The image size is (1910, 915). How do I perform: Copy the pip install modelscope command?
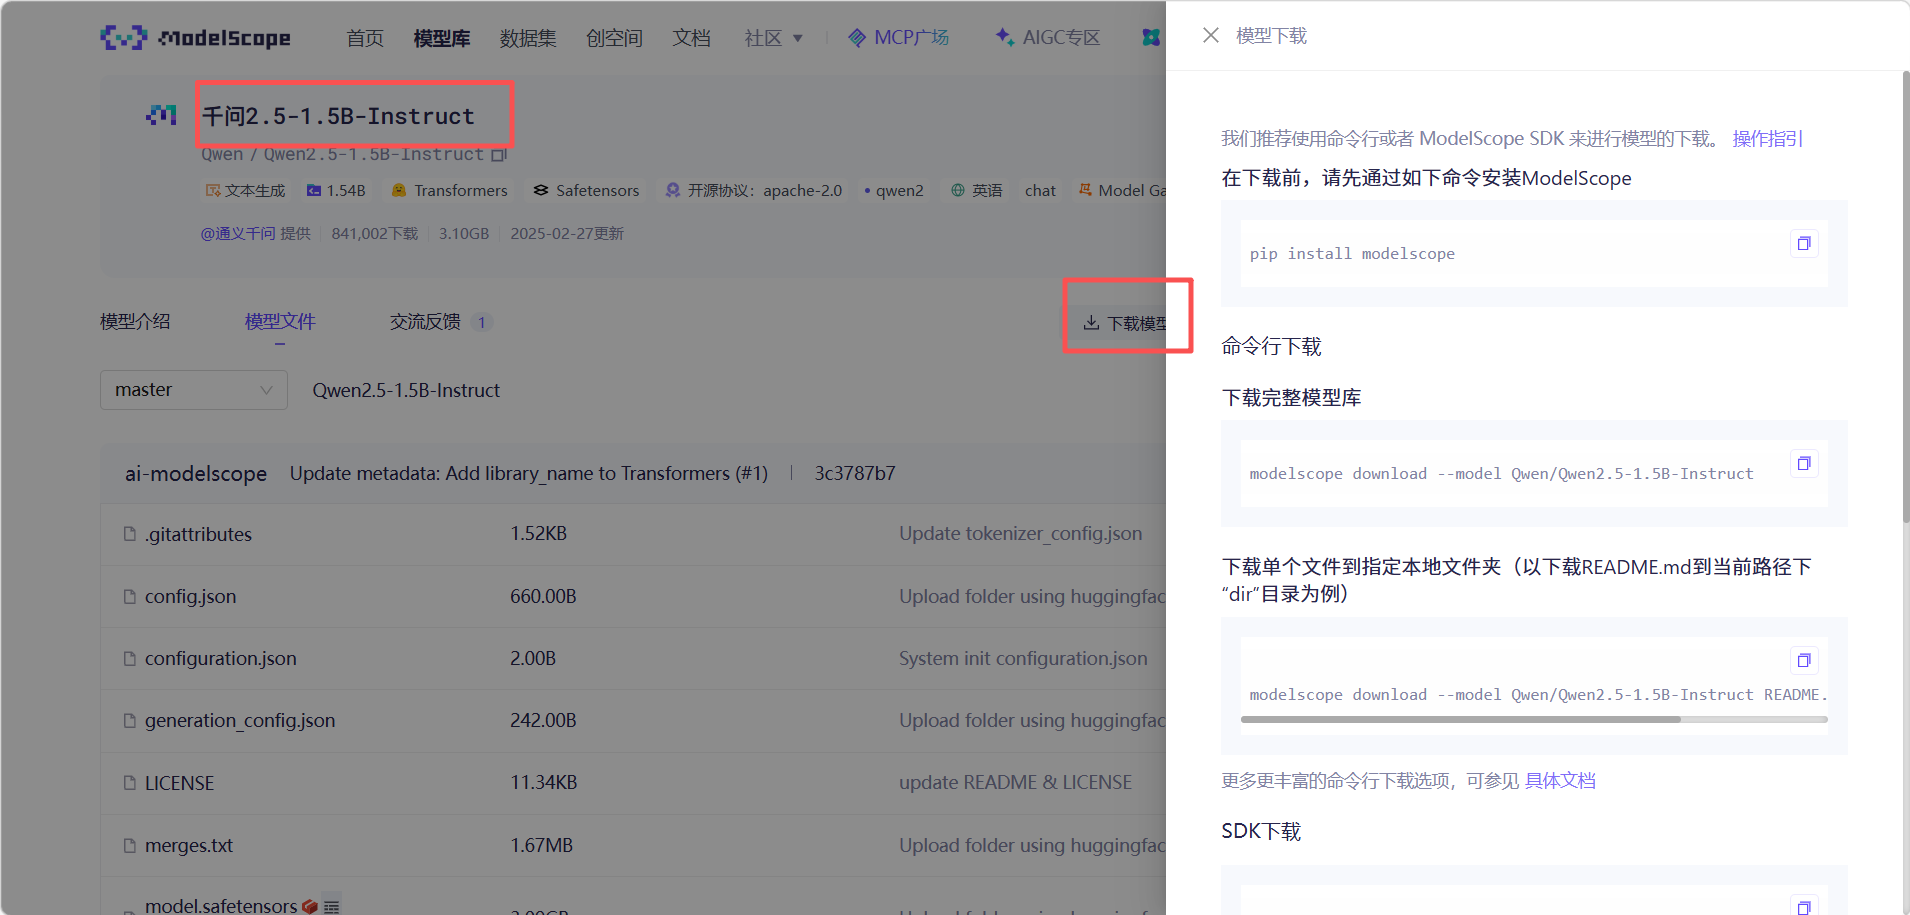[1804, 244]
